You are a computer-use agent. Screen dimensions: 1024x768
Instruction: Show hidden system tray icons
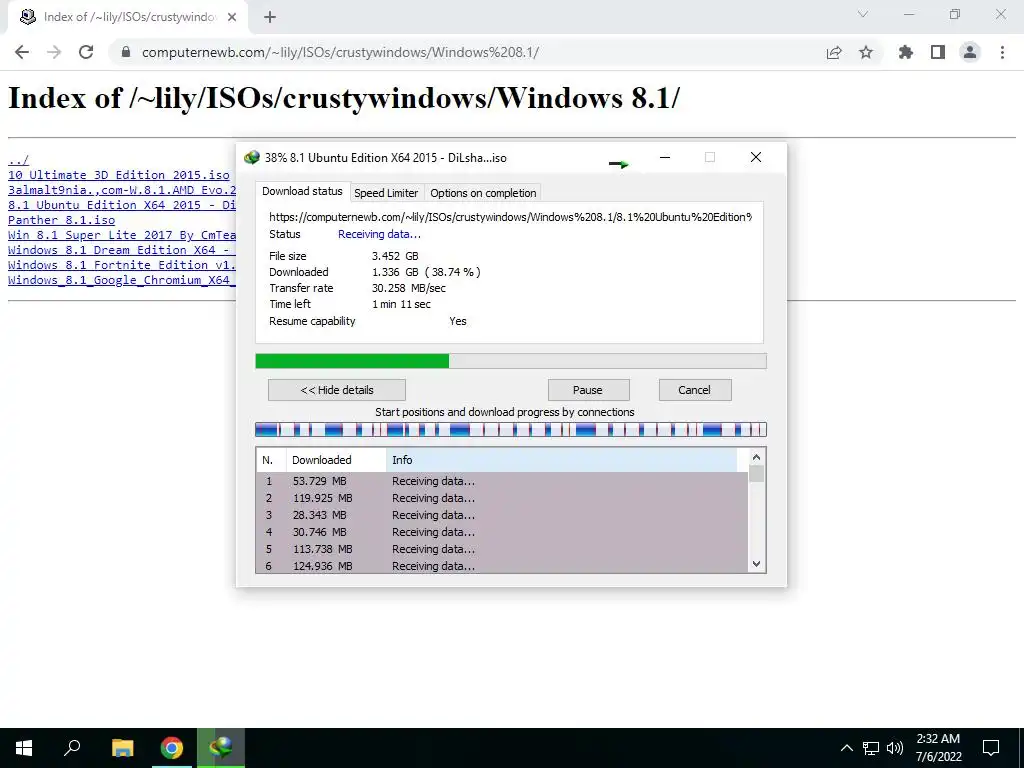click(x=846, y=748)
